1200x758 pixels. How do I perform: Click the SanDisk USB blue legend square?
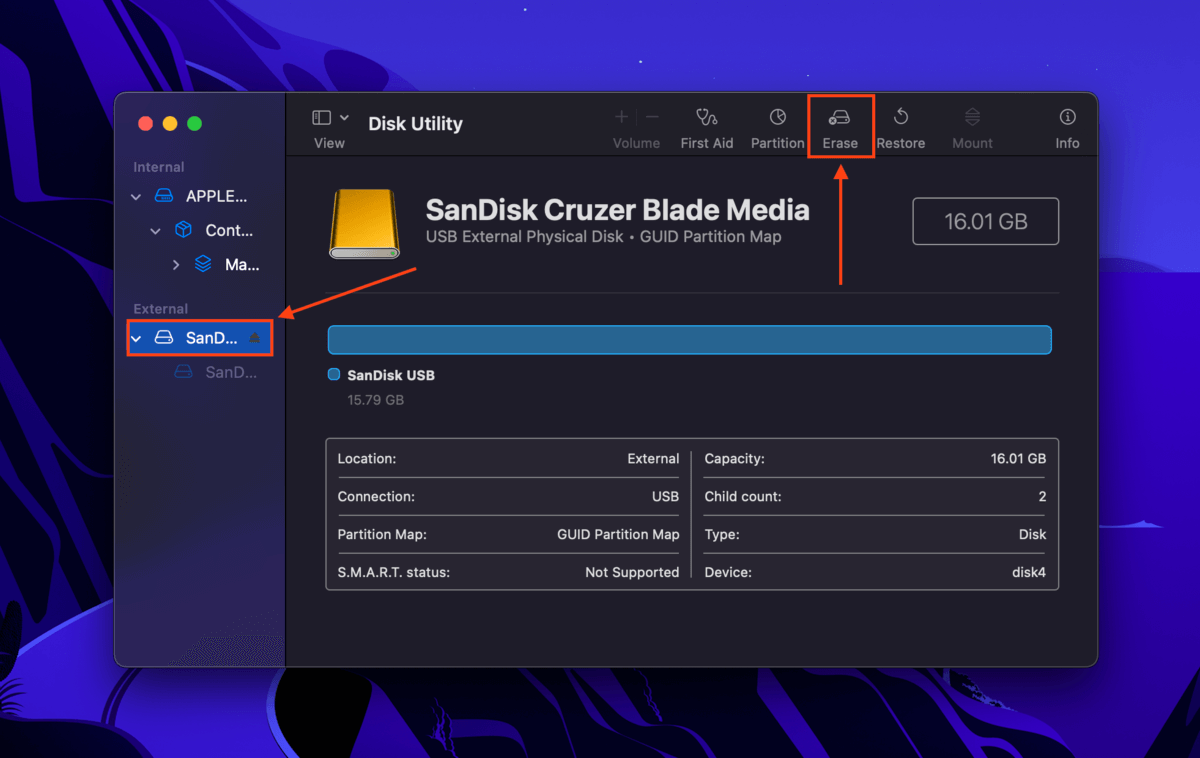click(334, 375)
